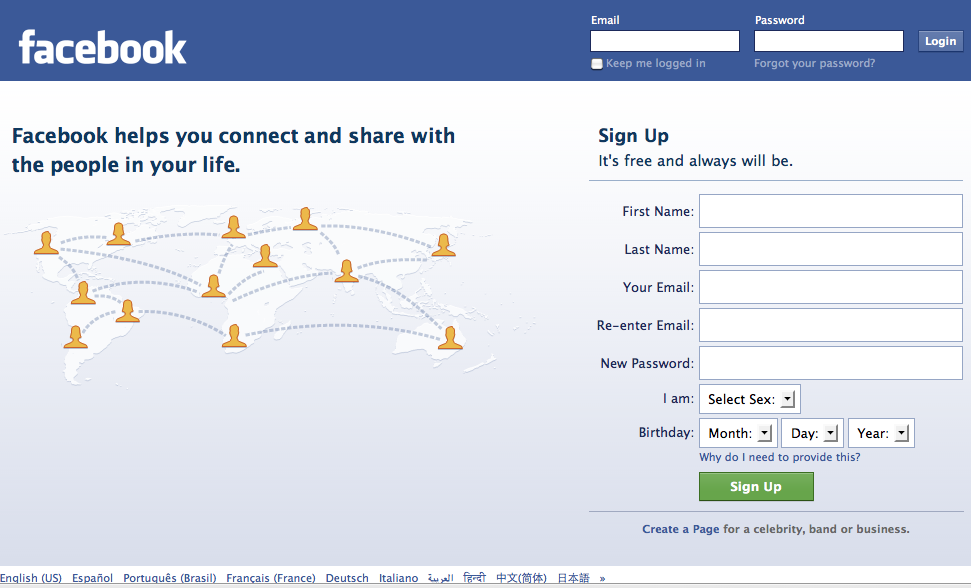Click the green Sign Up button
The width and height of the screenshot is (971, 588).
click(755, 487)
